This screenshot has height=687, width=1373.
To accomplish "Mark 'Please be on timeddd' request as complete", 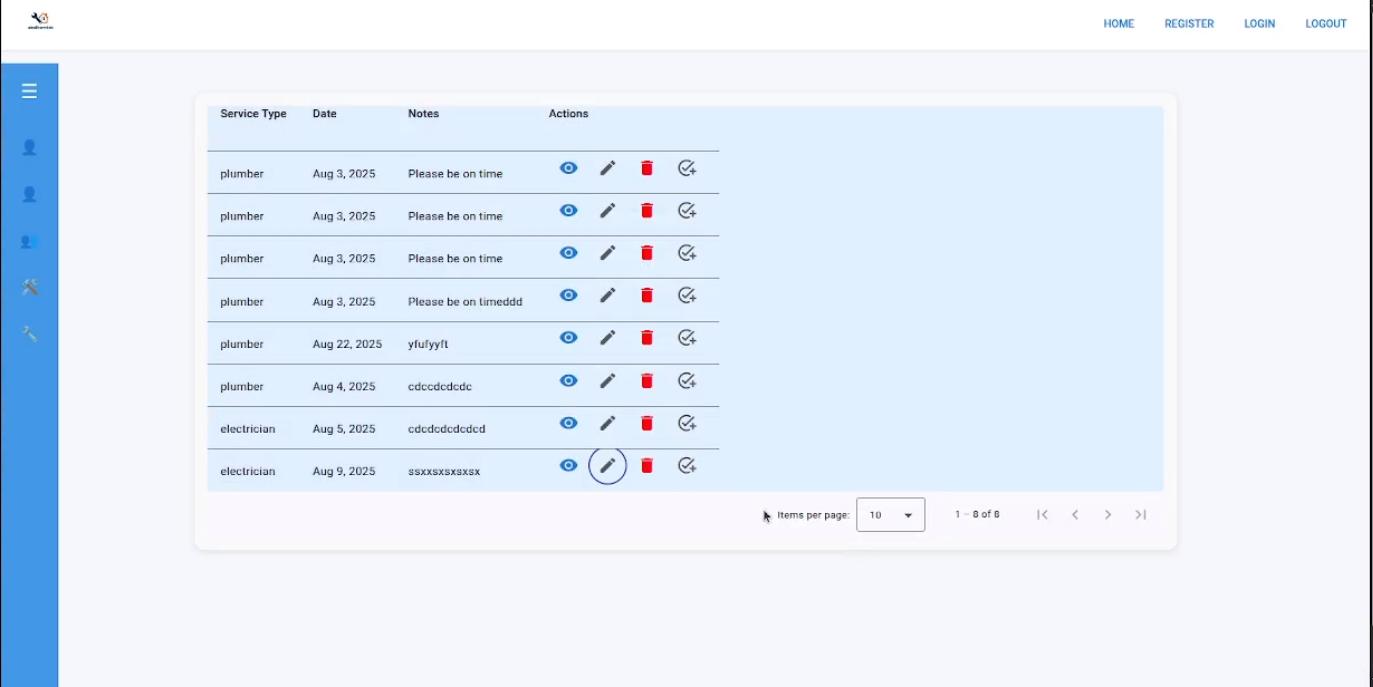I will pos(687,295).
